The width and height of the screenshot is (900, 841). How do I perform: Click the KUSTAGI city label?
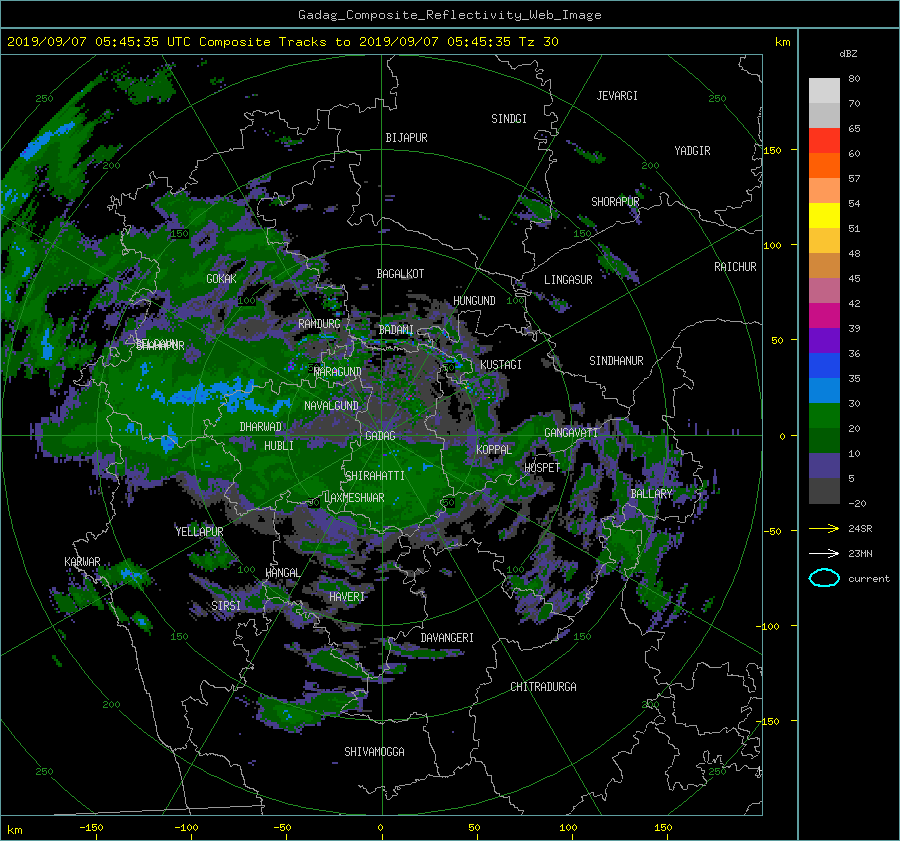(501, 365)
